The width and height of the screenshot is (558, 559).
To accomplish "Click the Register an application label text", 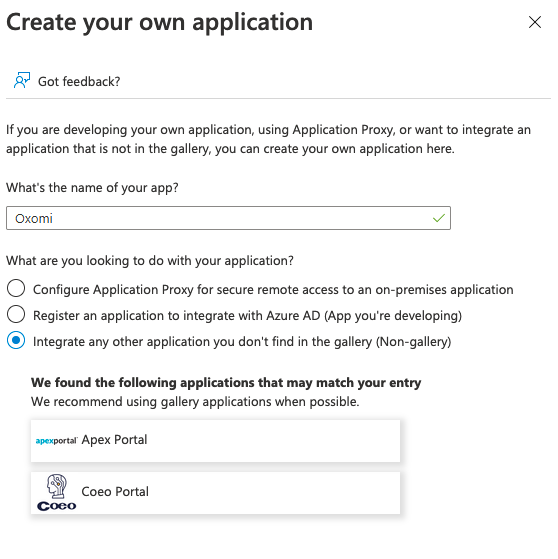I will (x=247, y=316).
